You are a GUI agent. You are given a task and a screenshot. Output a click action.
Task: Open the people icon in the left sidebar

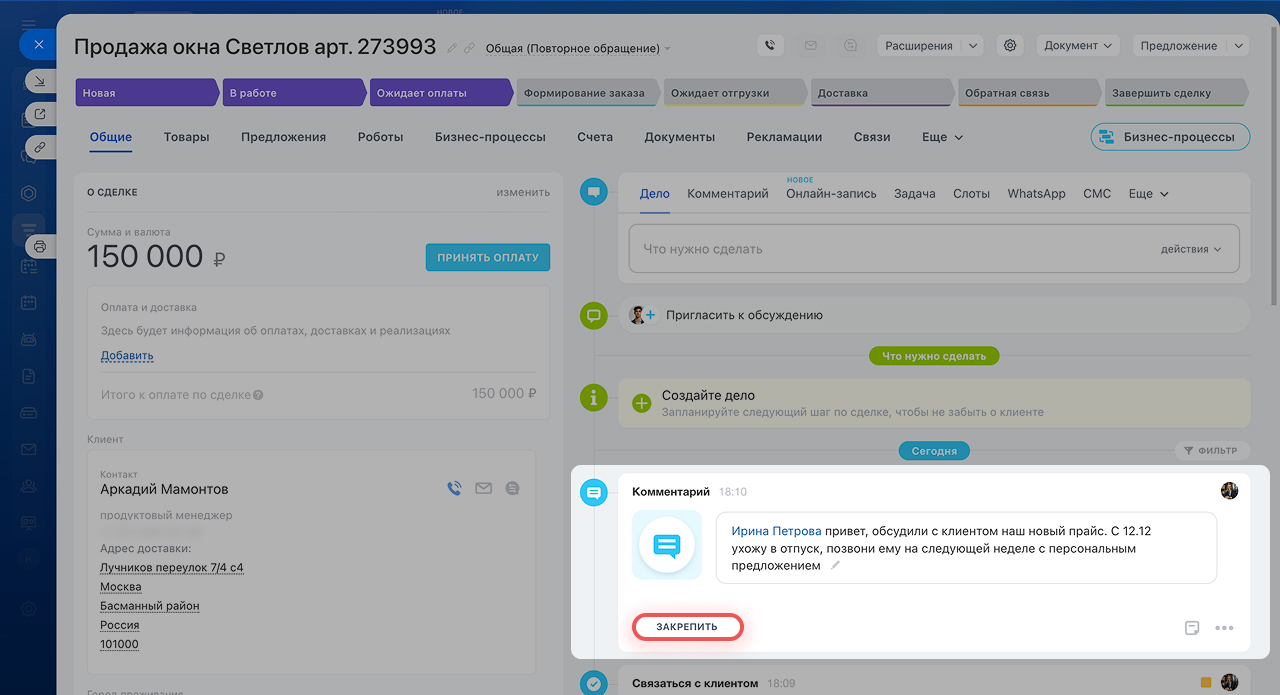click(29, 486)
